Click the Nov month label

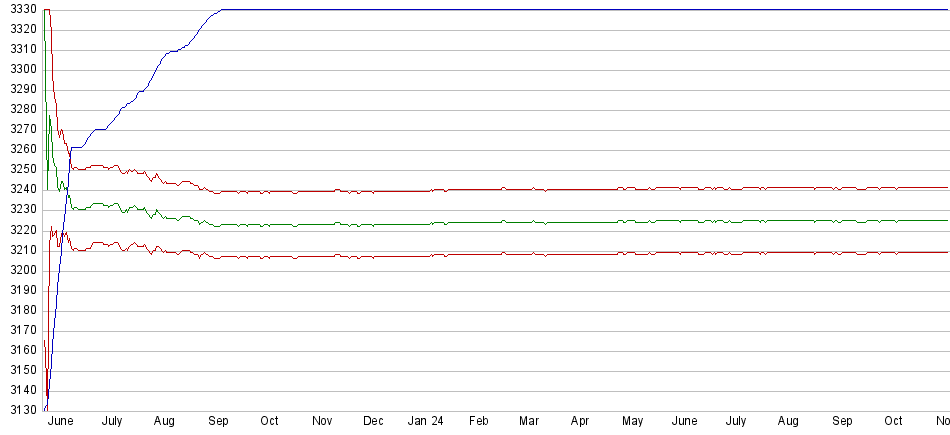[322, 421]
